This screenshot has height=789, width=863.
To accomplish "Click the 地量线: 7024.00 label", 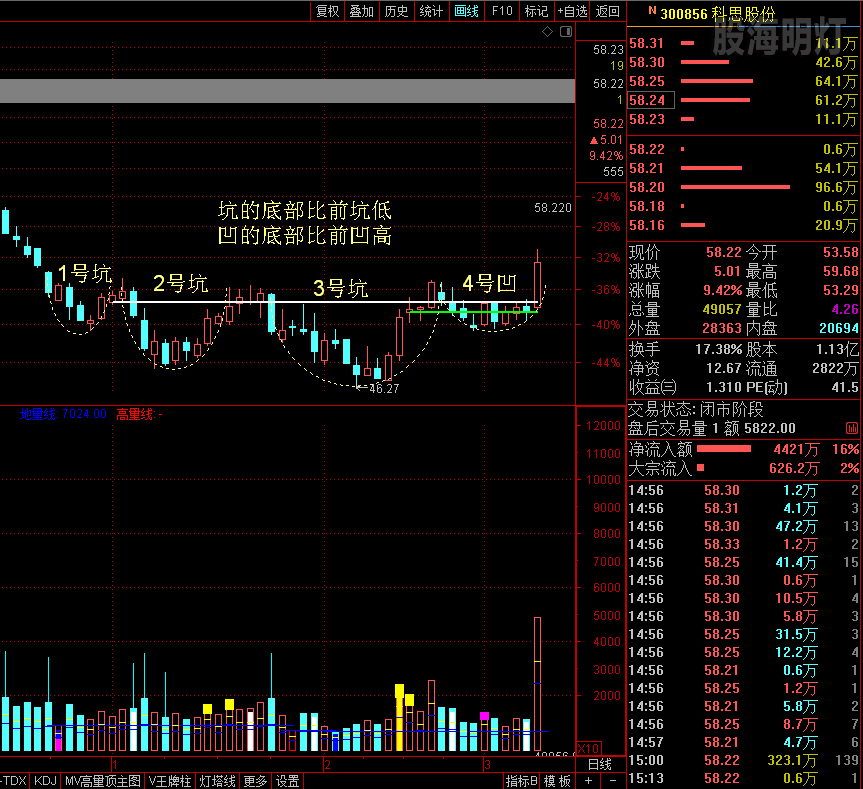I will [63, 414].
